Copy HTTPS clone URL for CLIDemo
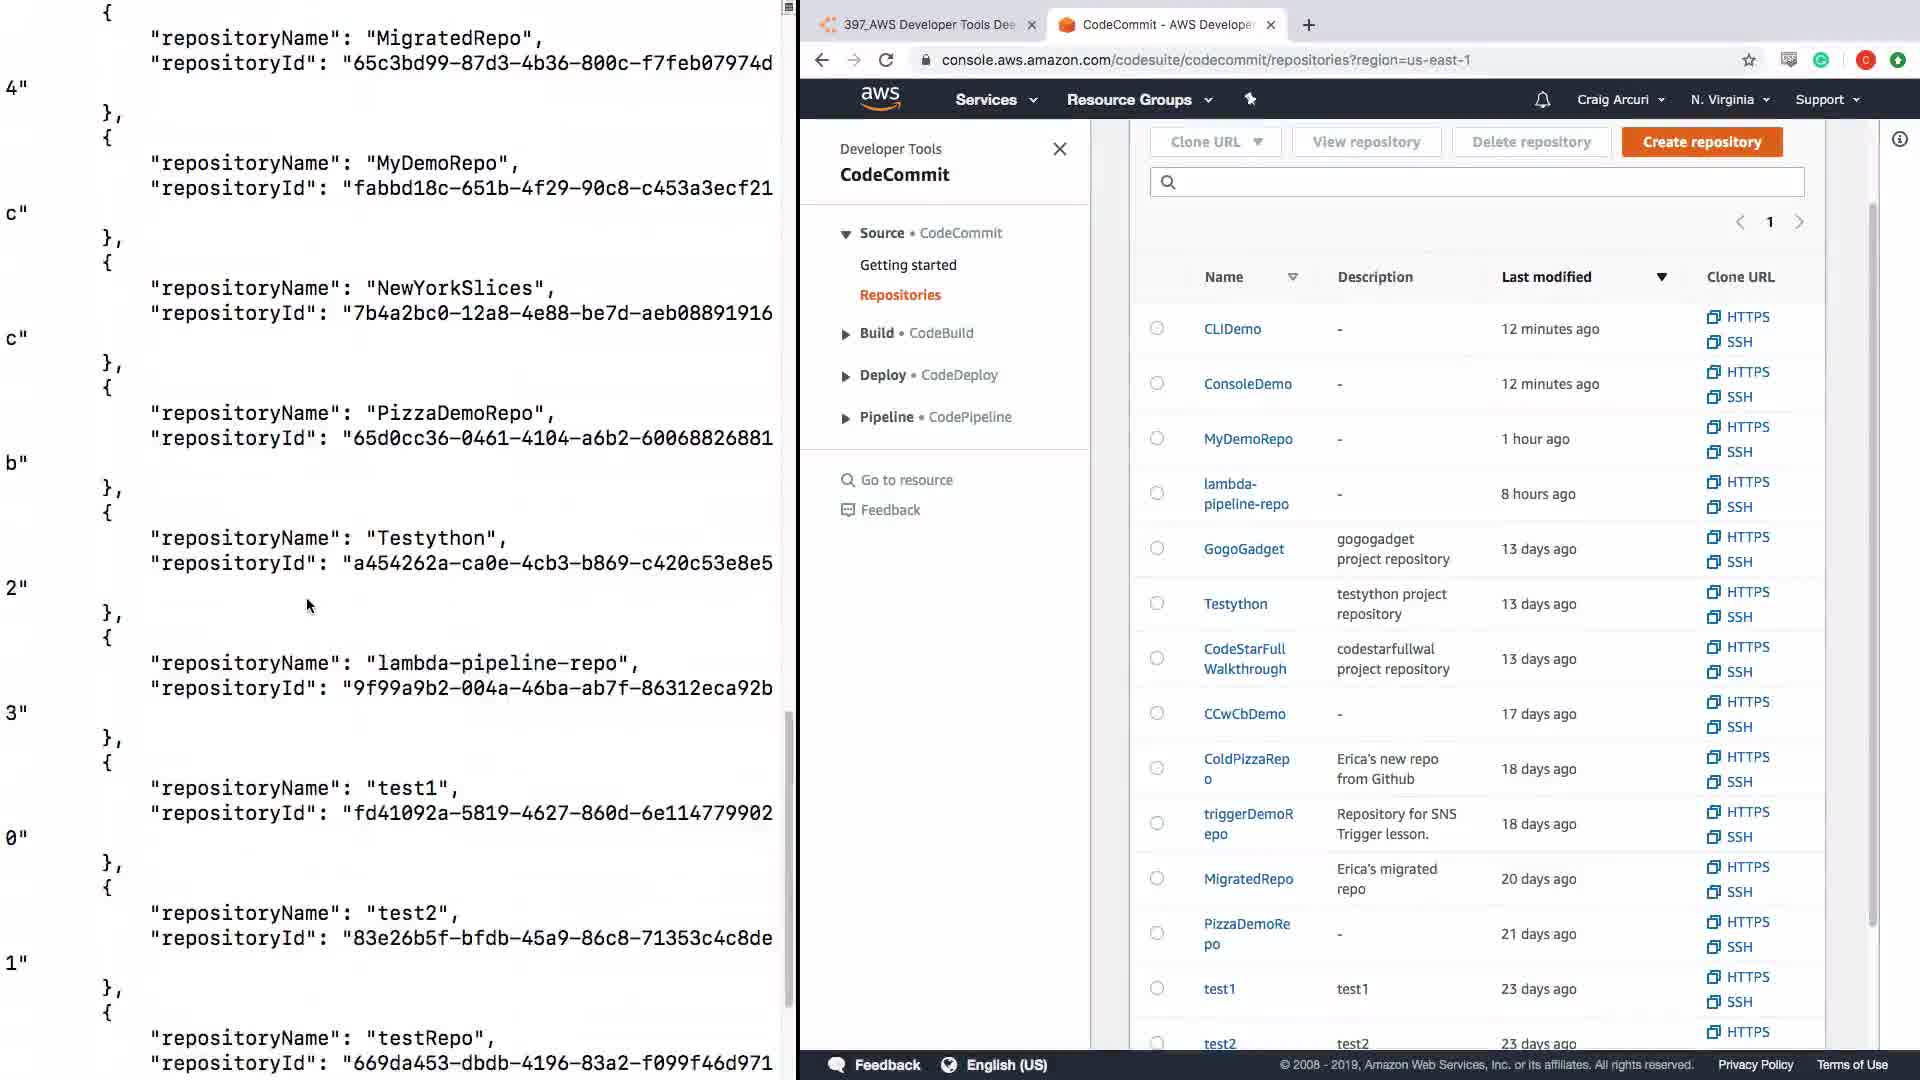This screenshot has width=1920, height=1080. (1738, 317)
